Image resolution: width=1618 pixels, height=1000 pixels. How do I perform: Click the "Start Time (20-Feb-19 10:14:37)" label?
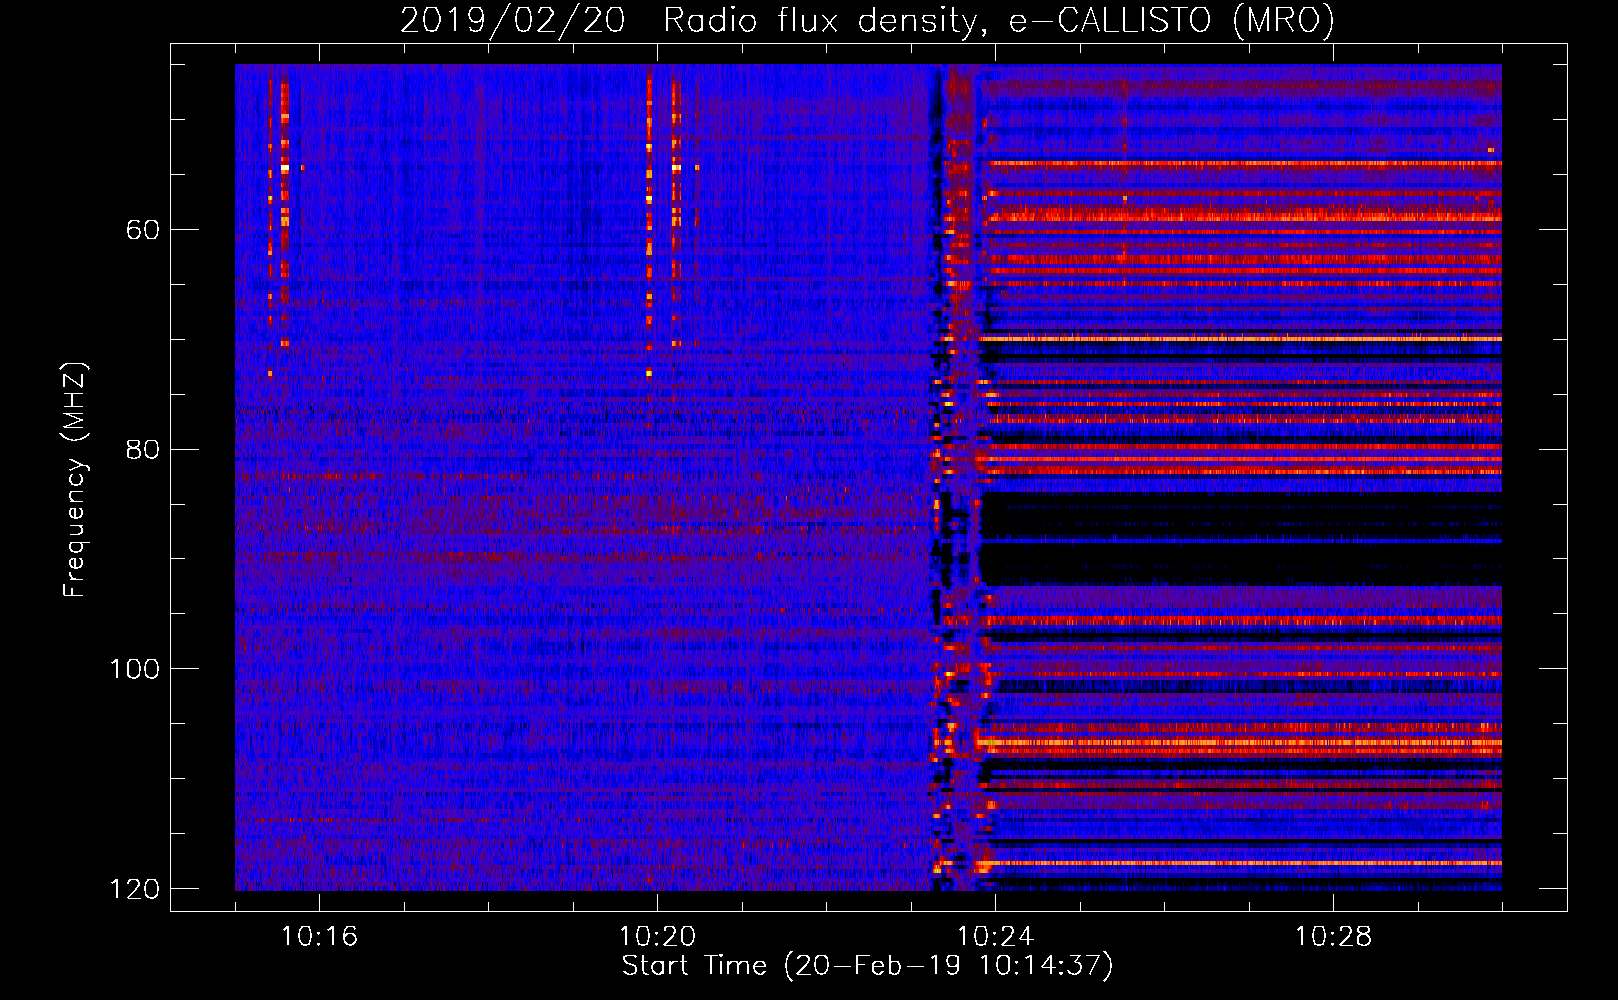(x=867, y=966)
